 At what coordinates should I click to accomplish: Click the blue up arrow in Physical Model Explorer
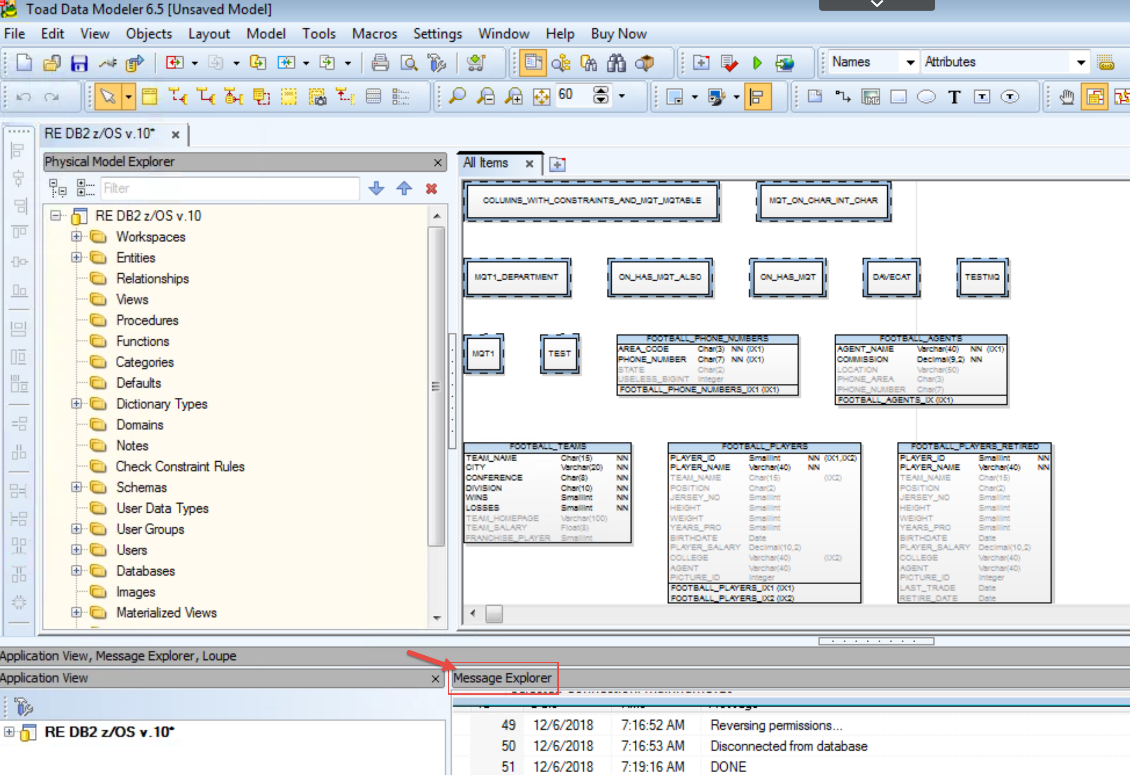pos(404,189)
